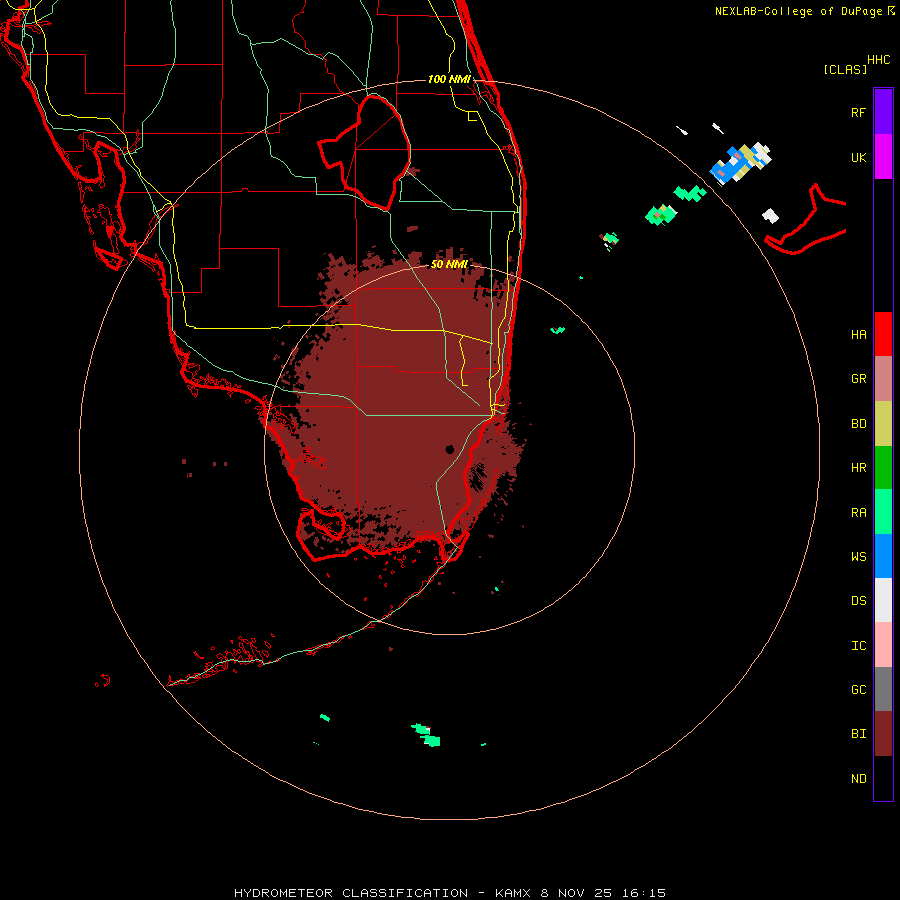Image resolution: width=900 pixels, height=900 pixels.
Task: Click the HYDROMETEOR CLASSIFICATION title text
Action: point(351,893)
